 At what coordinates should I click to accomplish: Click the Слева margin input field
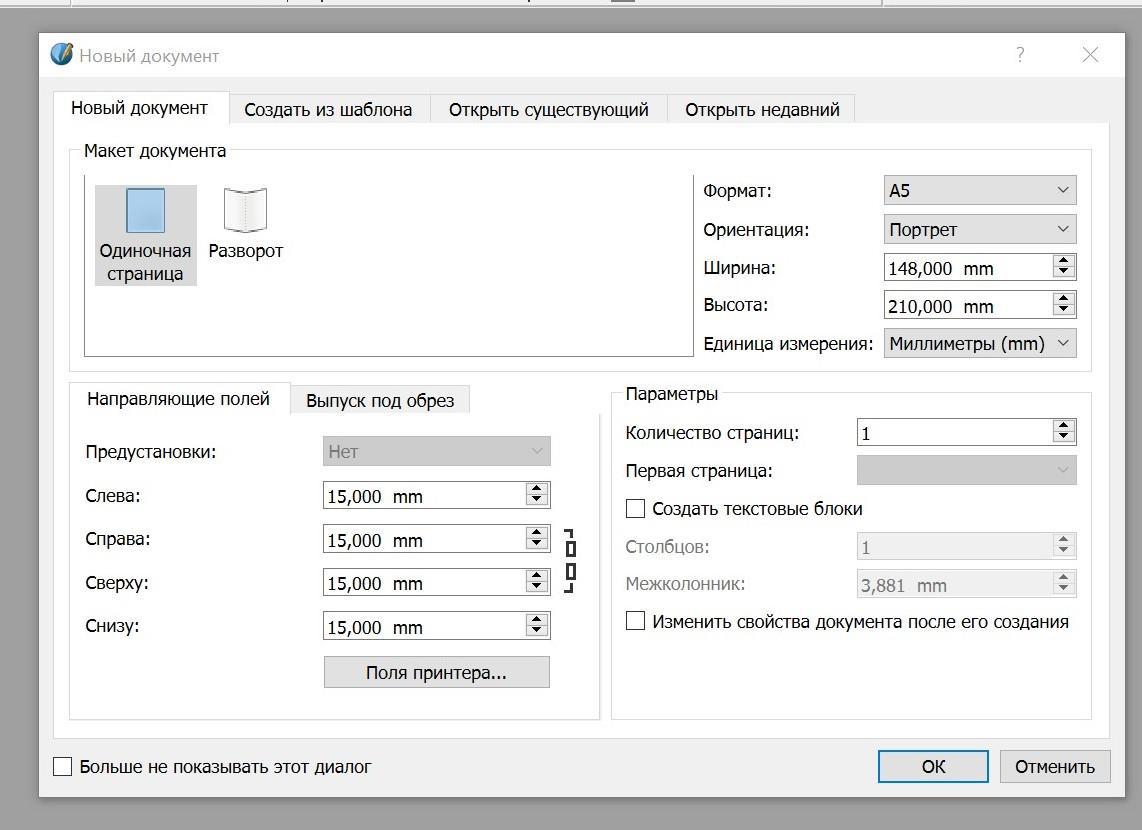[x=424, y=496]
